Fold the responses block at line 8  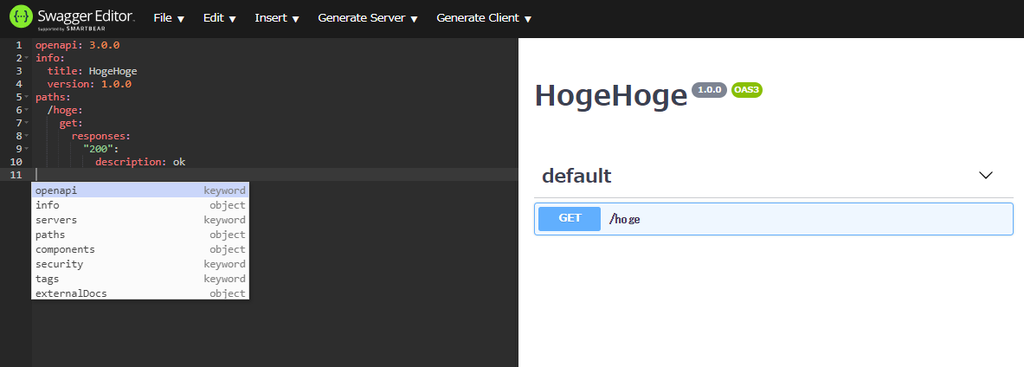[x=27, y=136]
